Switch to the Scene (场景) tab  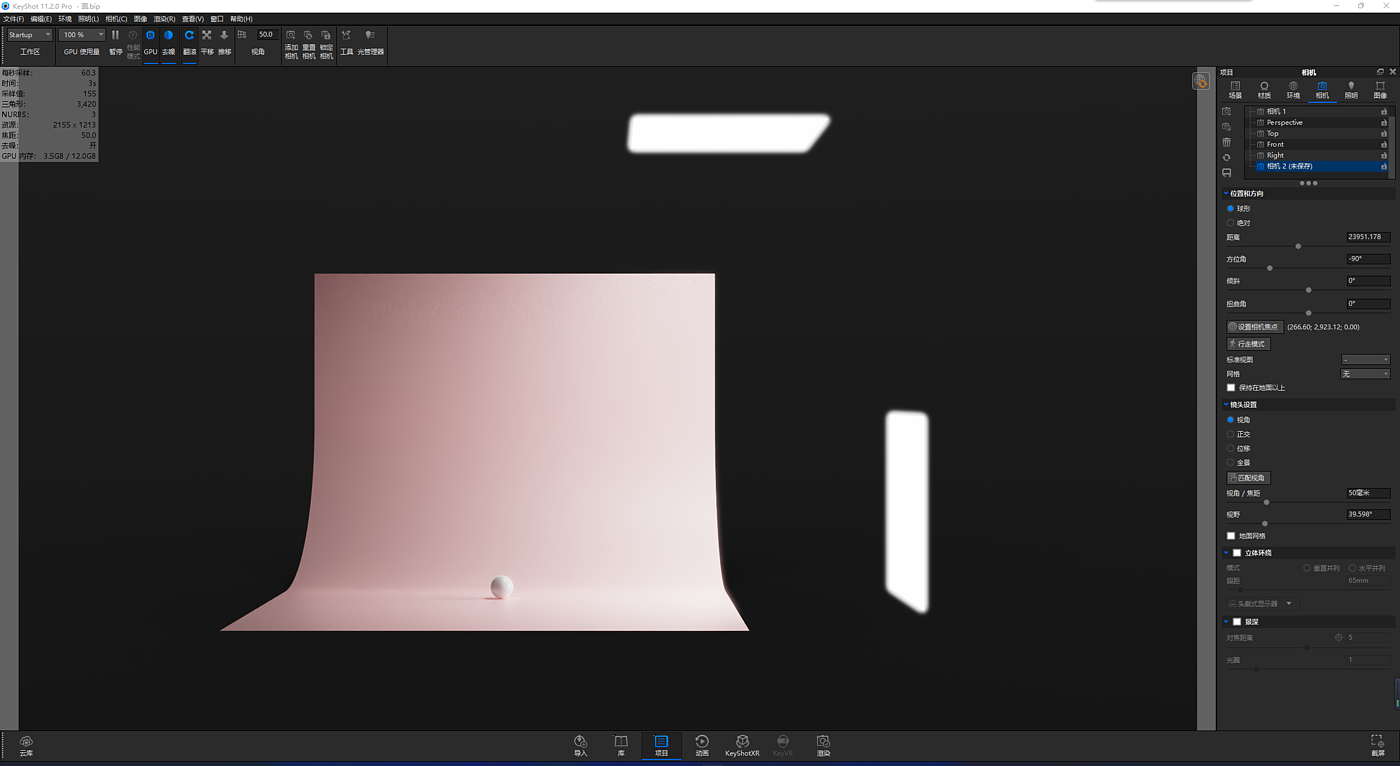click(1235, 90)
